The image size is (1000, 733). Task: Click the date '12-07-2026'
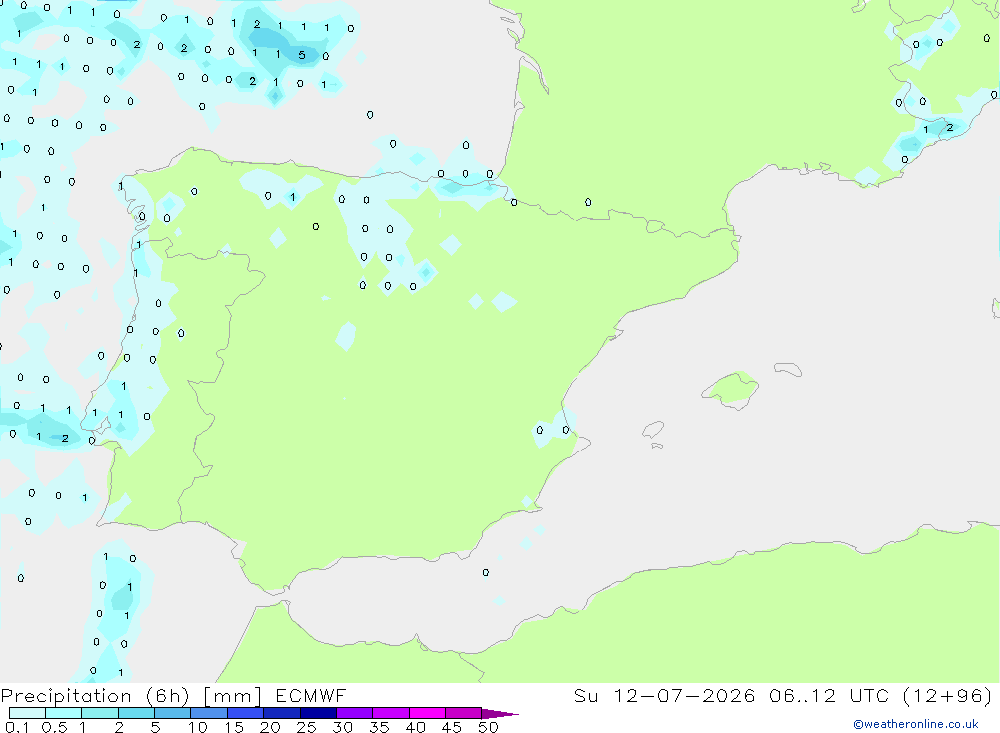[x=684, y=695]
